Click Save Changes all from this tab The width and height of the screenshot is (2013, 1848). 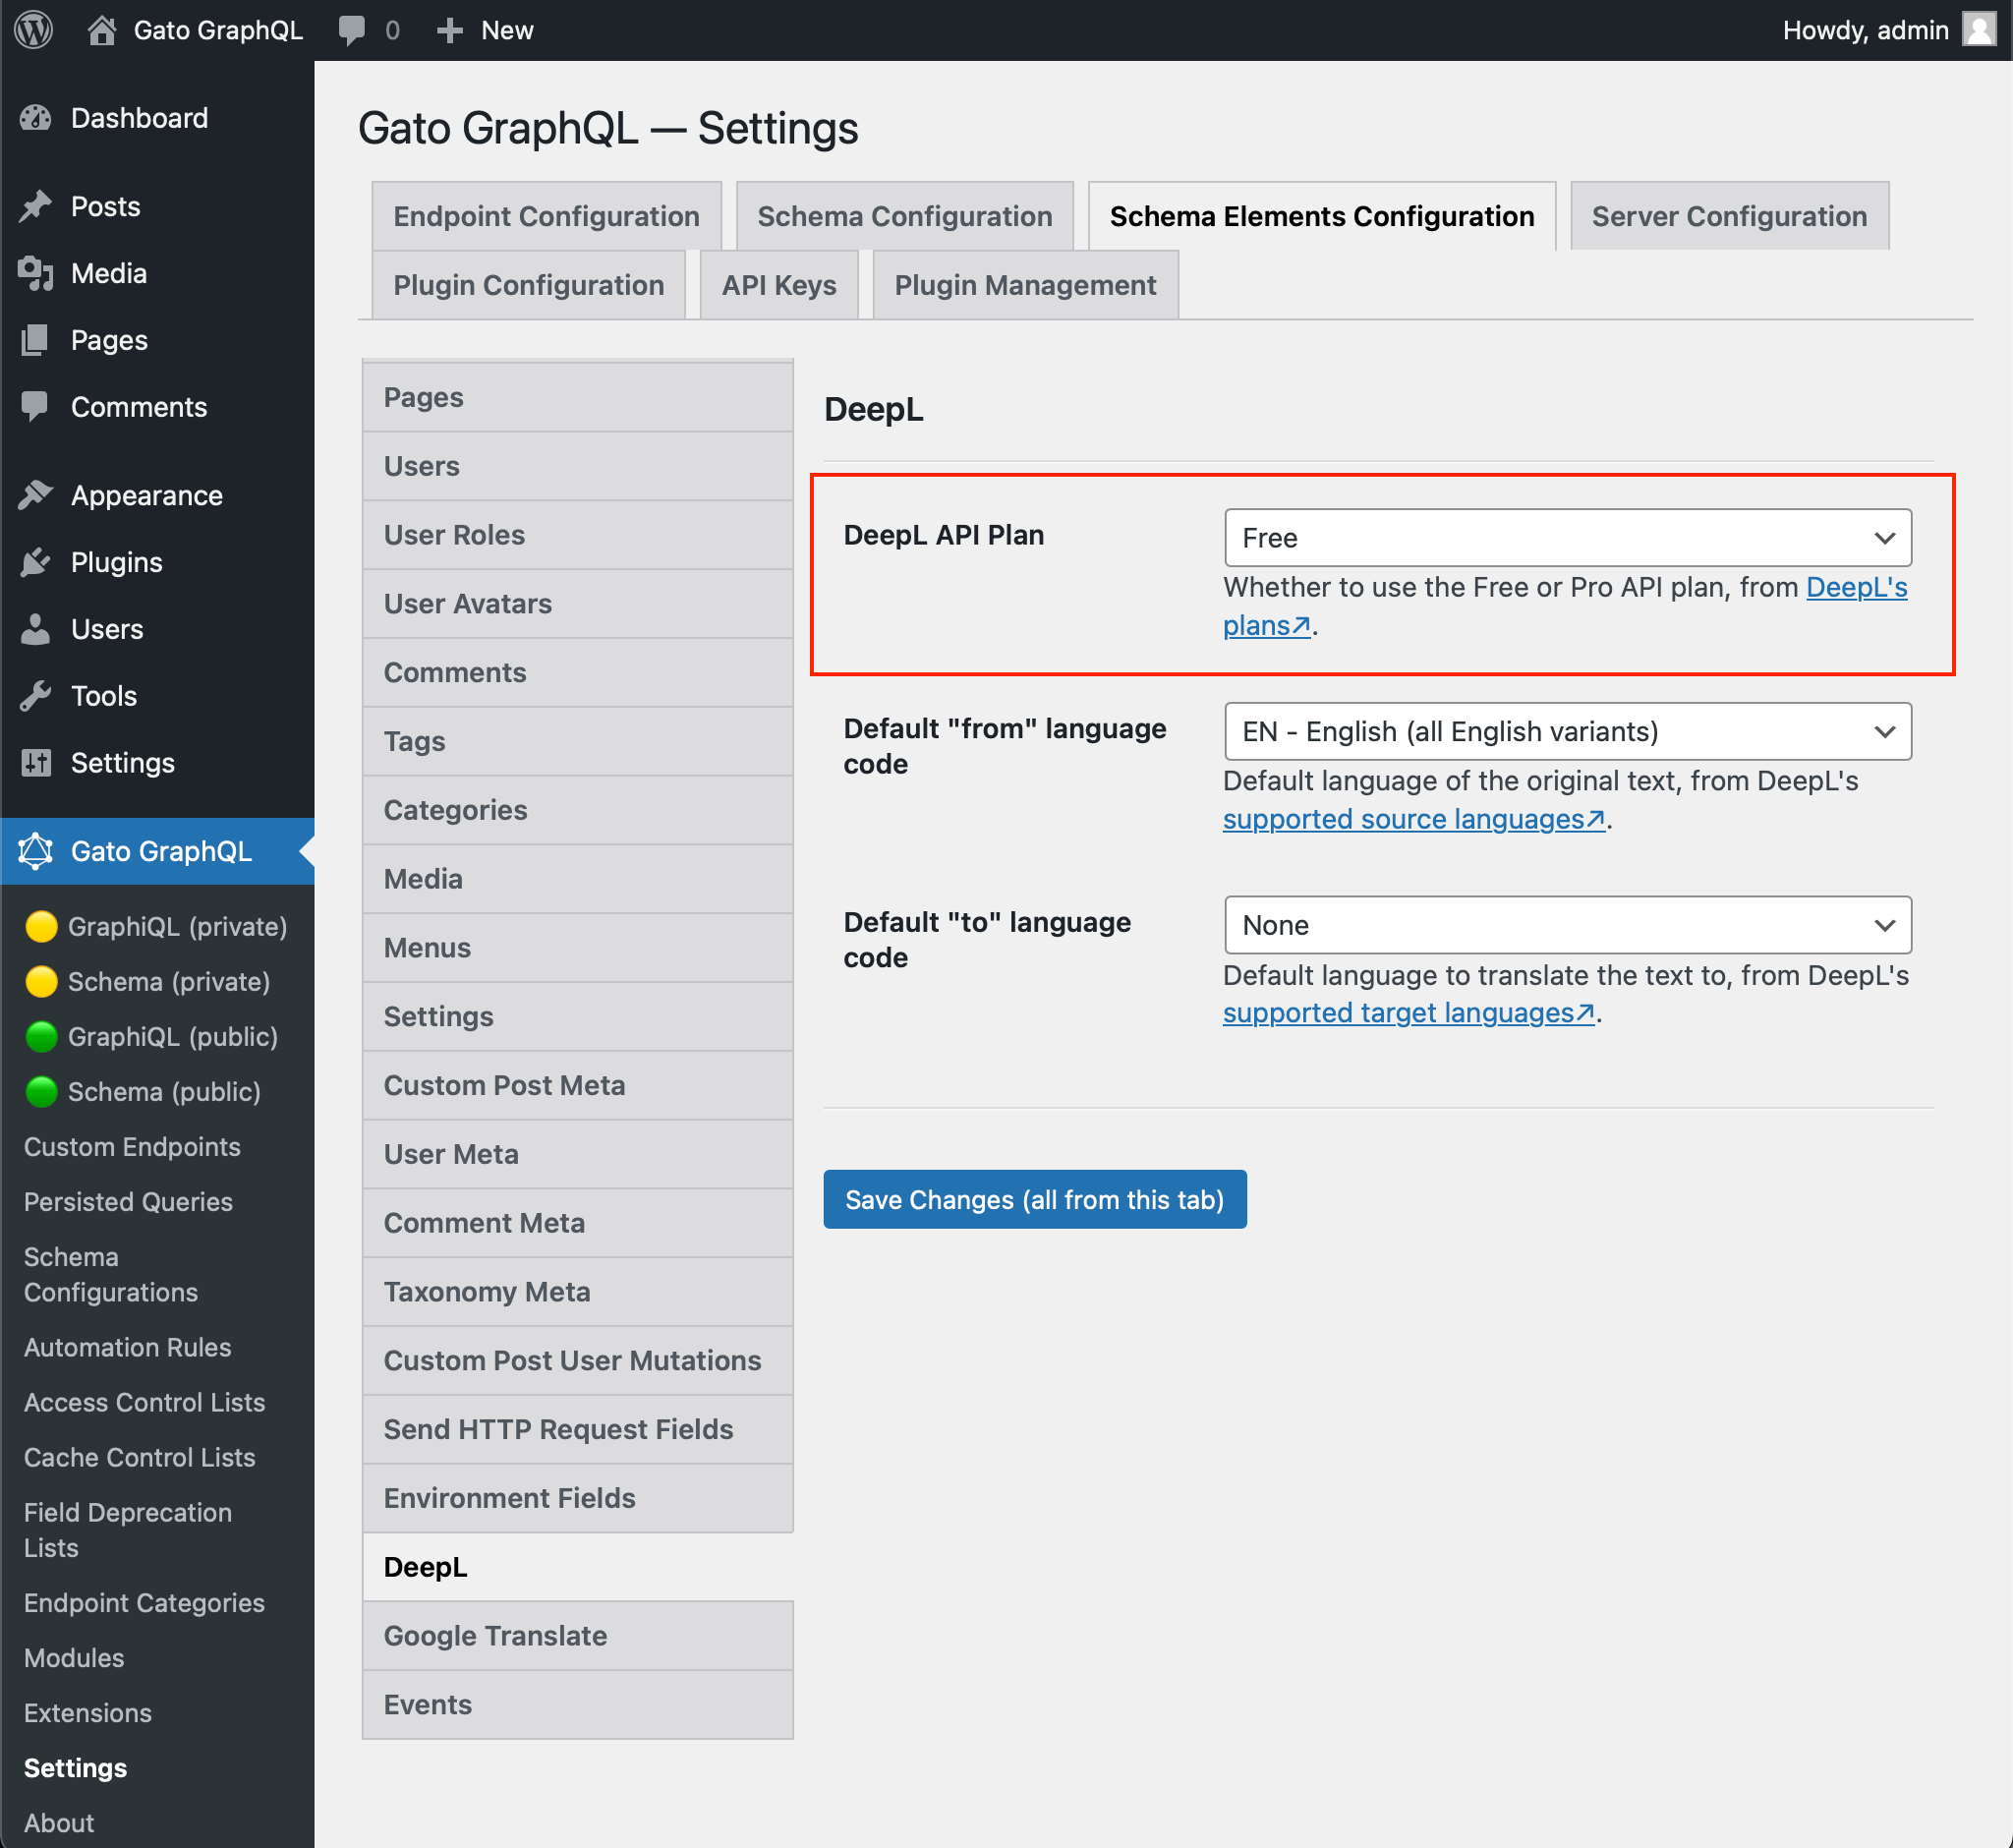(x=1035, y=1199)
